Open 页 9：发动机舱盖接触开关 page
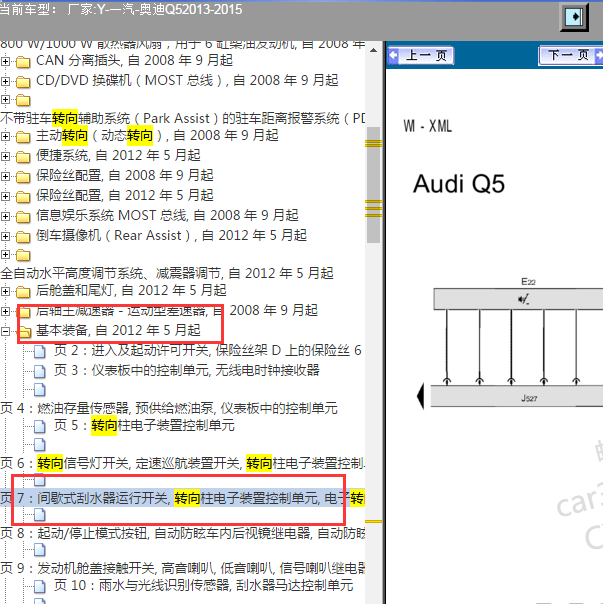 pos(182,569)
